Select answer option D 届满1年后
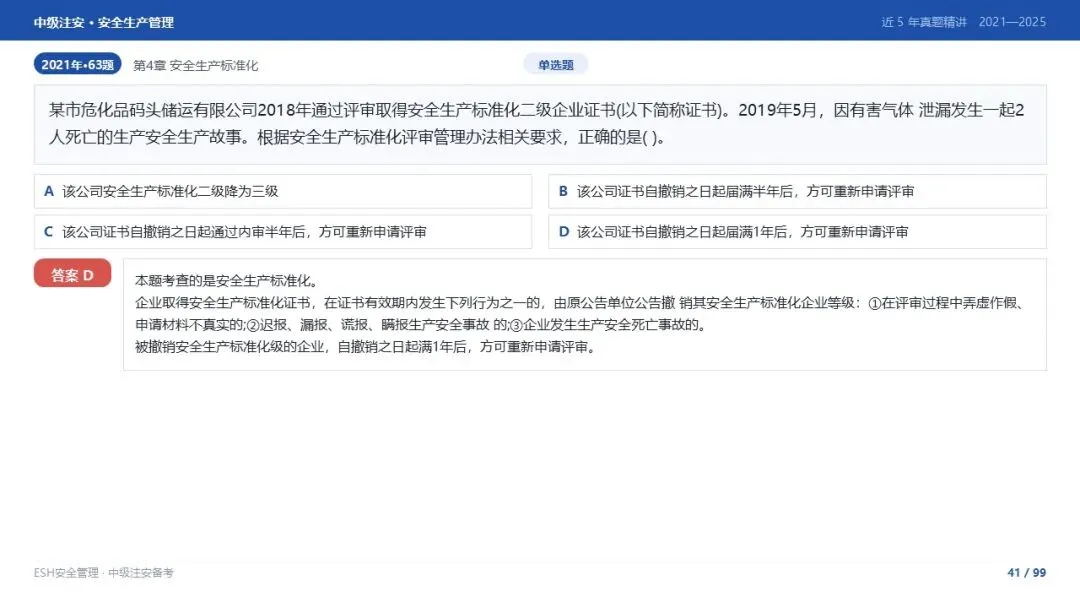The height and width of the screenshot is (608, 1080). pos(797,232)
